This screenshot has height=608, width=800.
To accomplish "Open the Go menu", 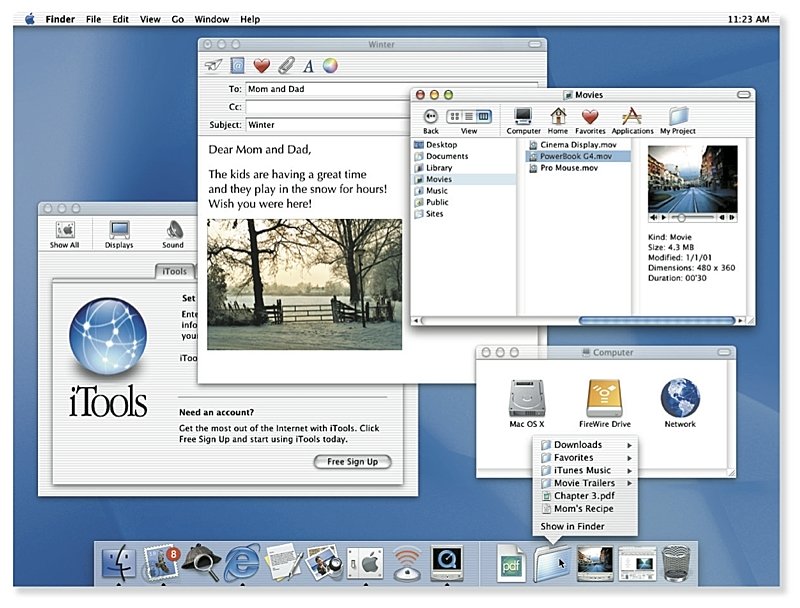I will pos(178,19).
